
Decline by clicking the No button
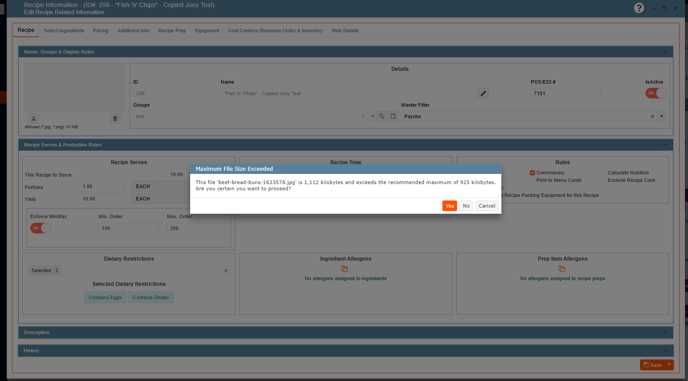pyautogui.click(x=466, y=206)
